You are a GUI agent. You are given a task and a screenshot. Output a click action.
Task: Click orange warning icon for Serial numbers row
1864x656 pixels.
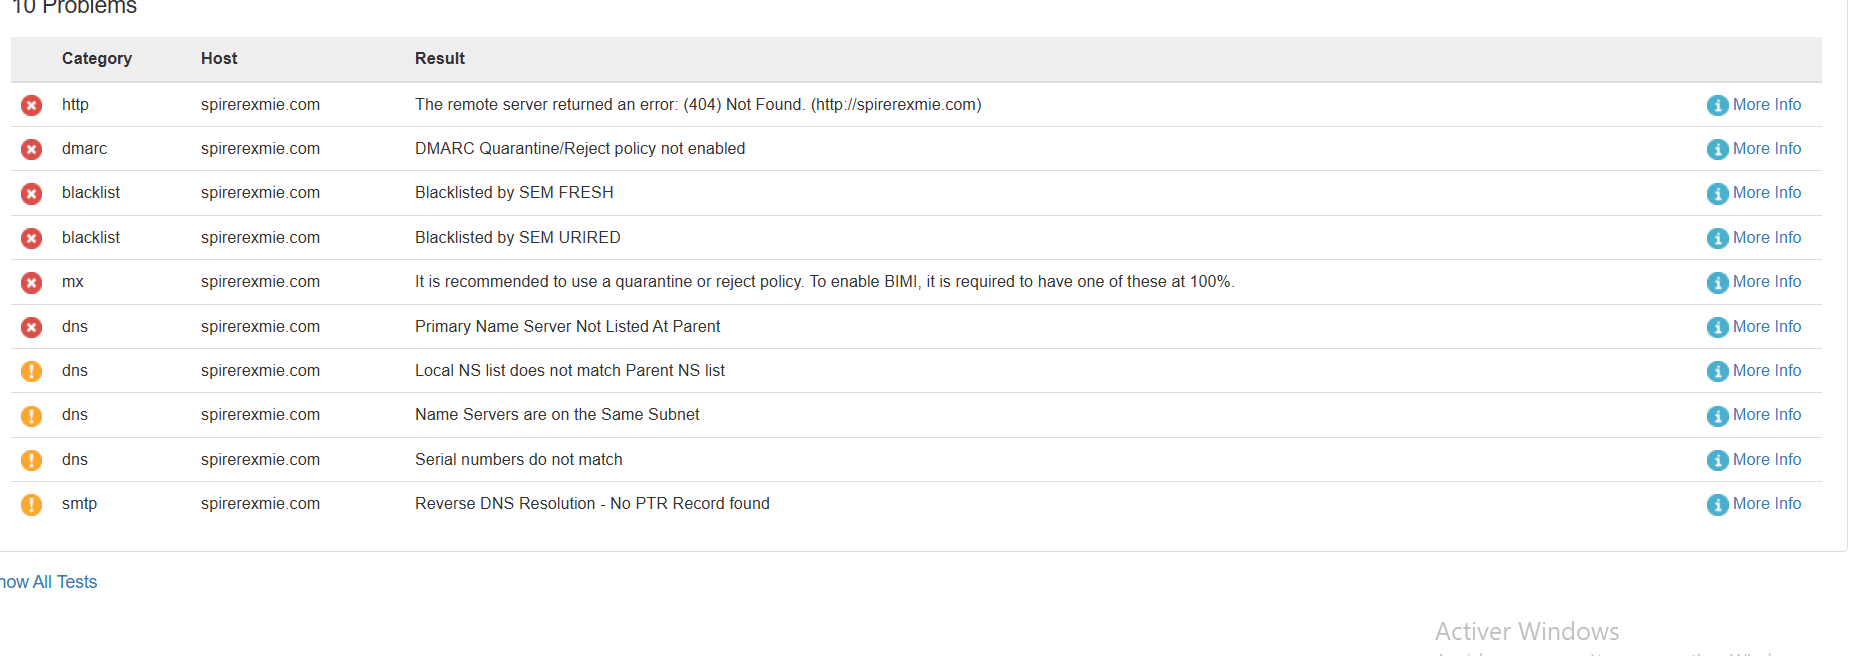[x=32, y=460]
